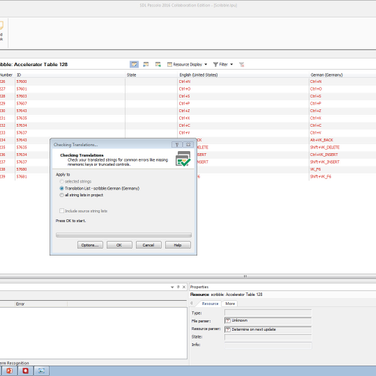376x376 pixels.
Task: Click the Number column header
Action: pos(7,75)
